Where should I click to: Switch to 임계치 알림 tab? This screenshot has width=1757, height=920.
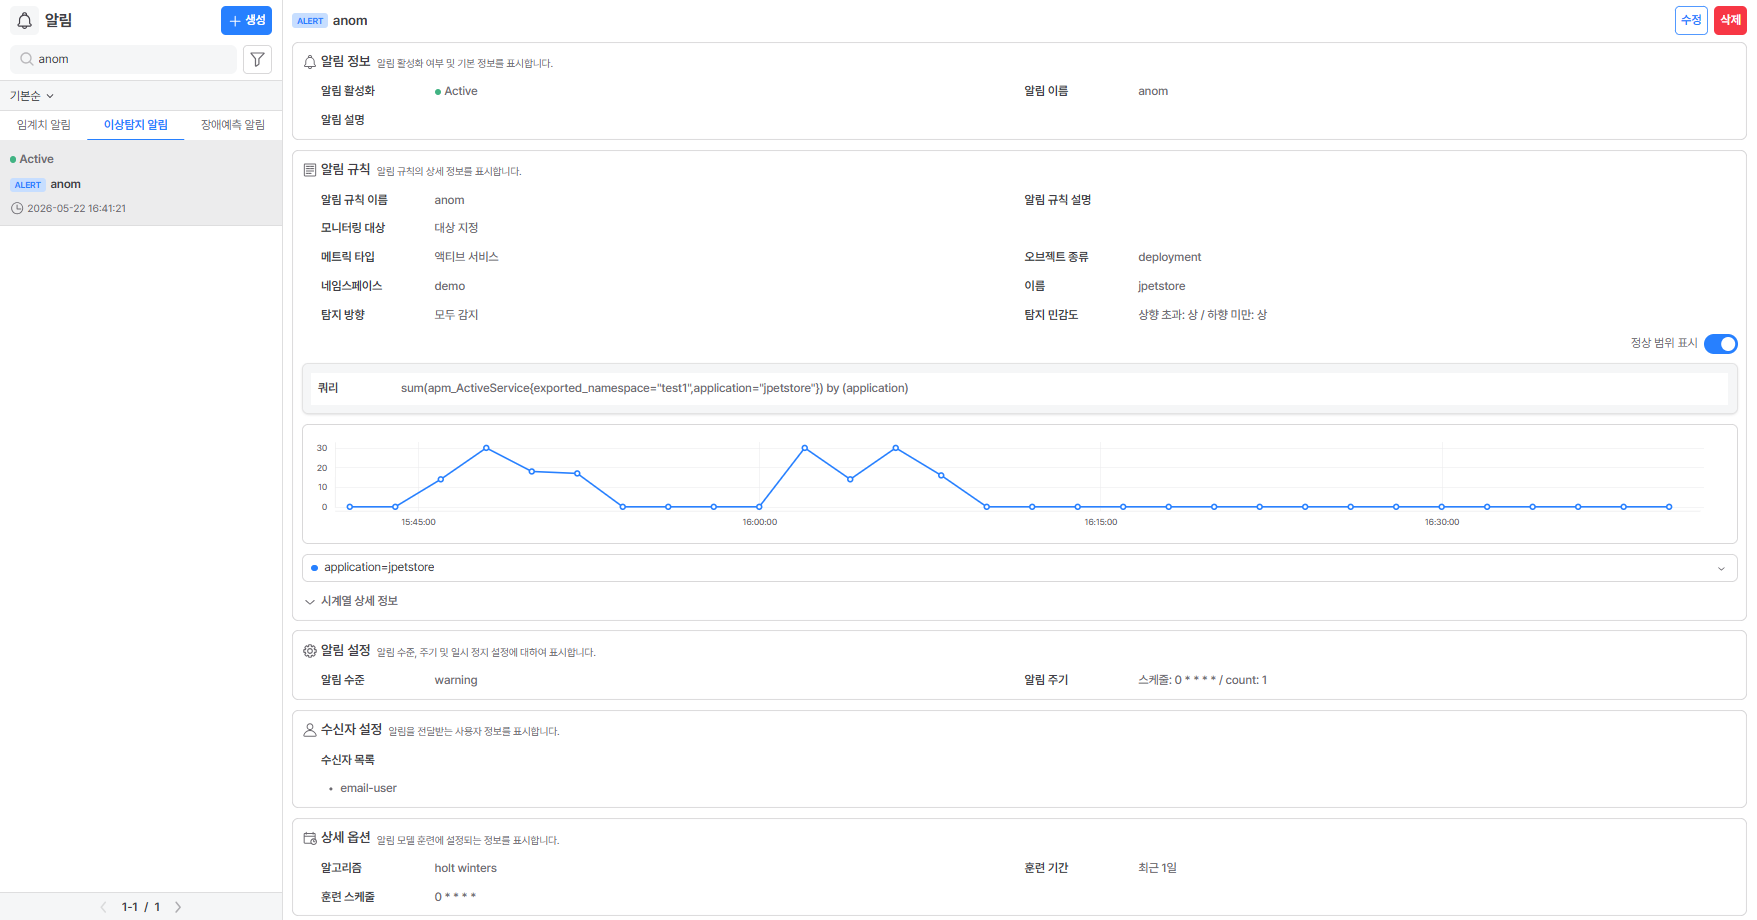point(44,125)
